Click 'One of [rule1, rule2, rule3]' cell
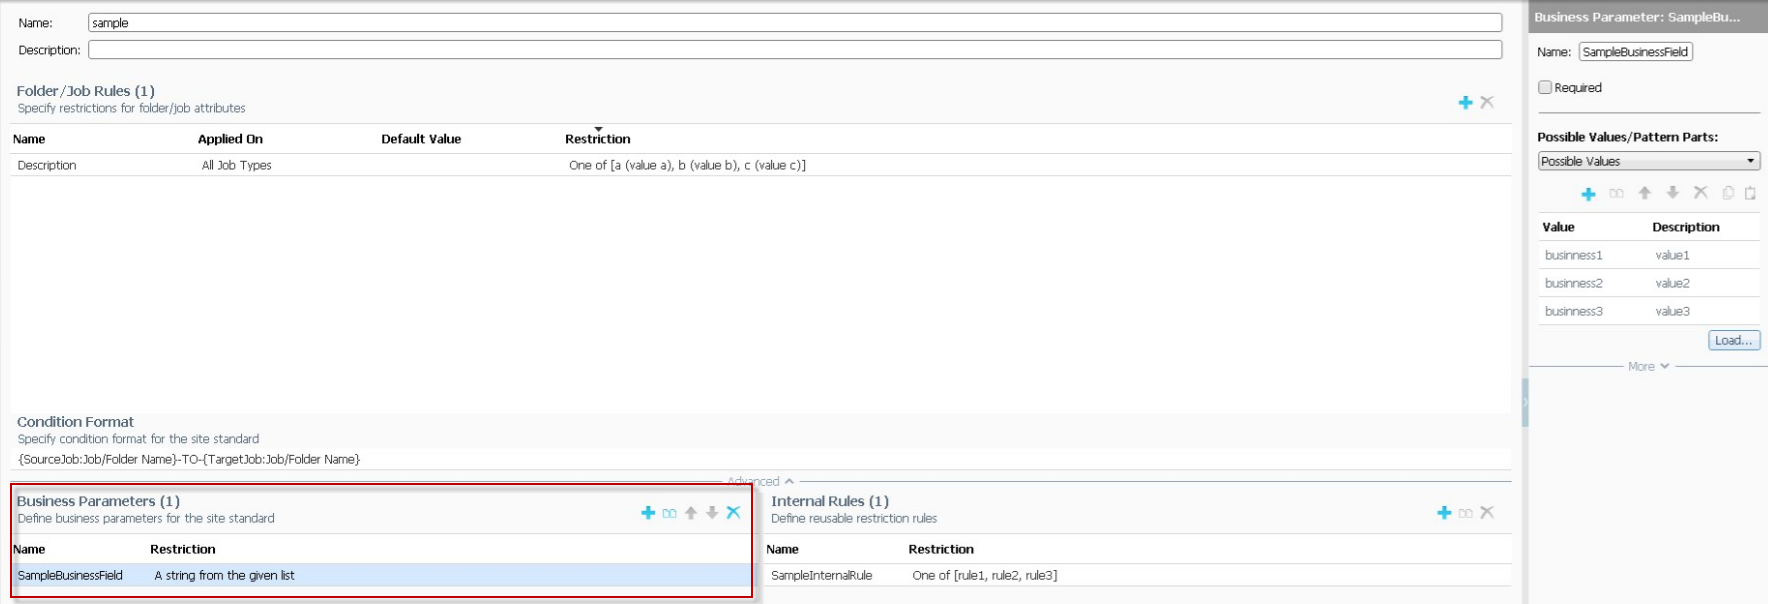Viewport: 1768px width, 604px height. click(x=984, y=575)
